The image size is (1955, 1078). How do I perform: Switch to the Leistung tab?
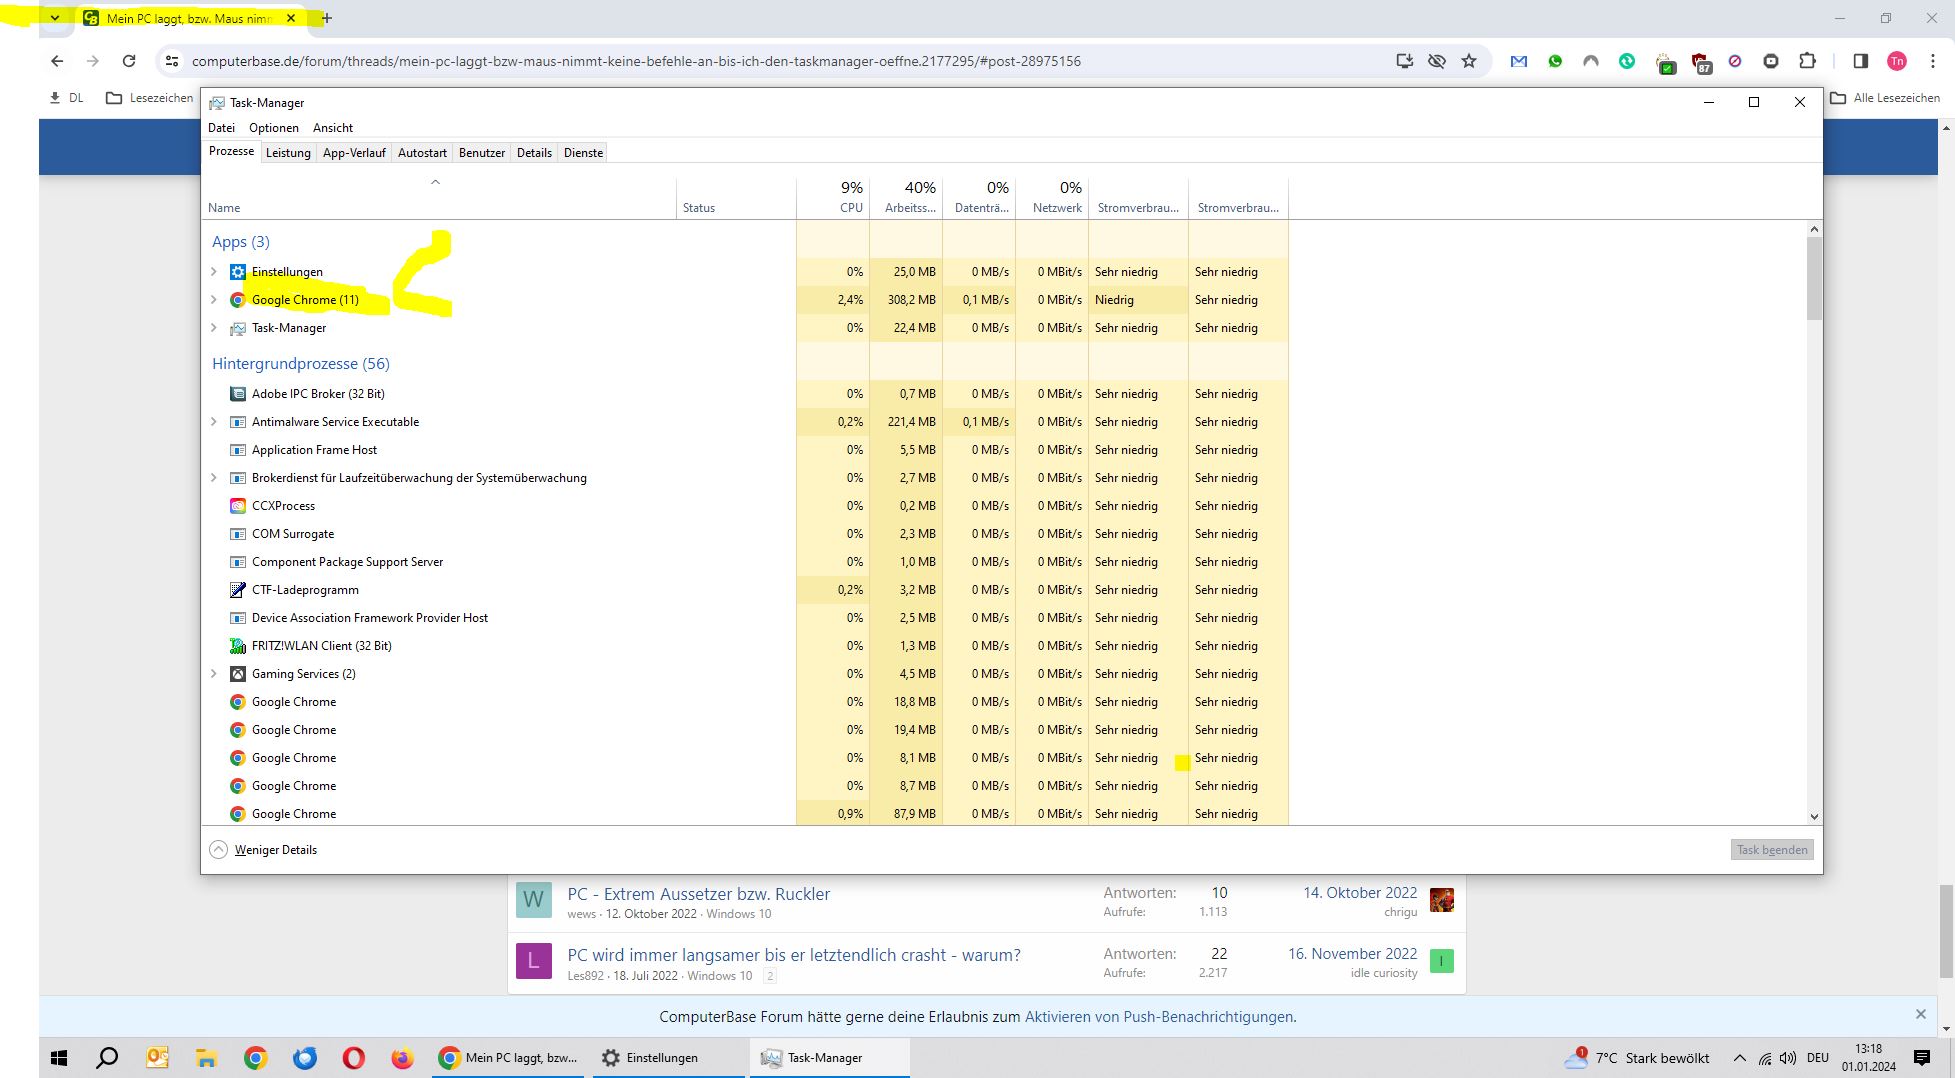pos(288,153)
